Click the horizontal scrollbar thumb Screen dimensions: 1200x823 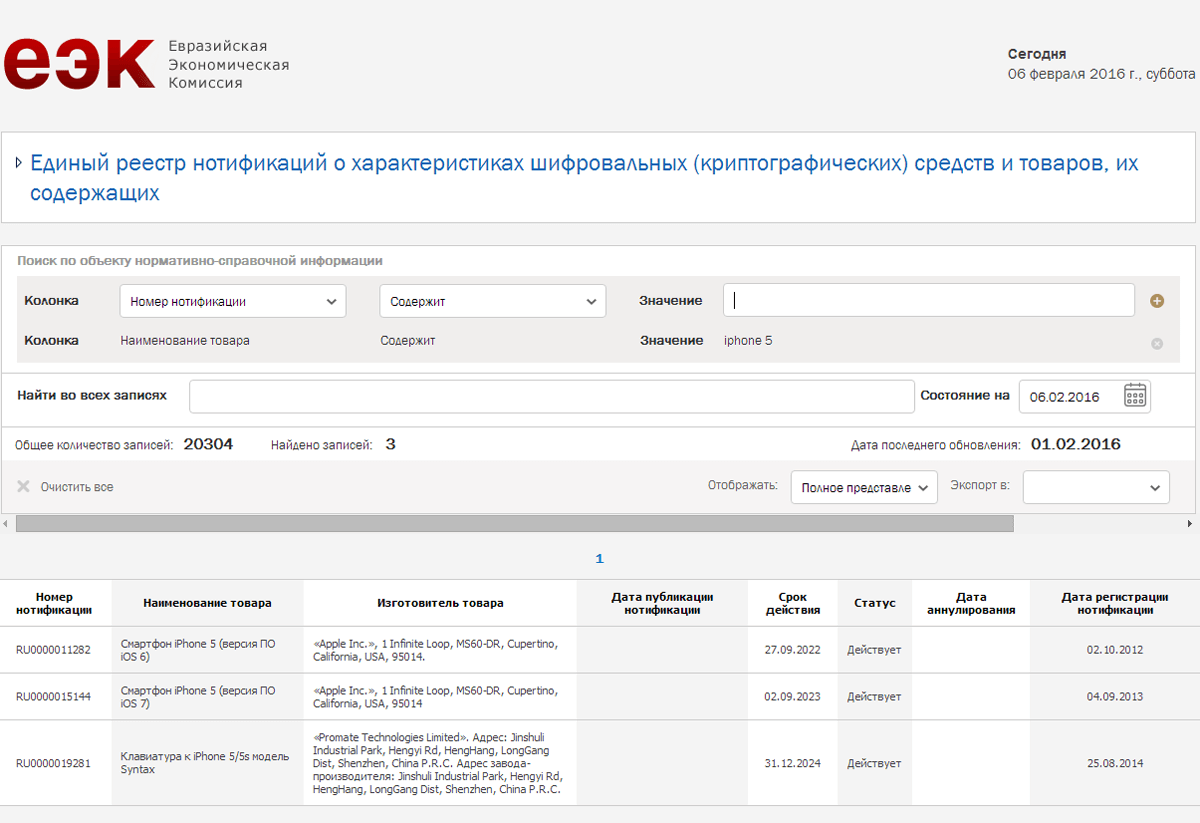[x=515, y=523]
